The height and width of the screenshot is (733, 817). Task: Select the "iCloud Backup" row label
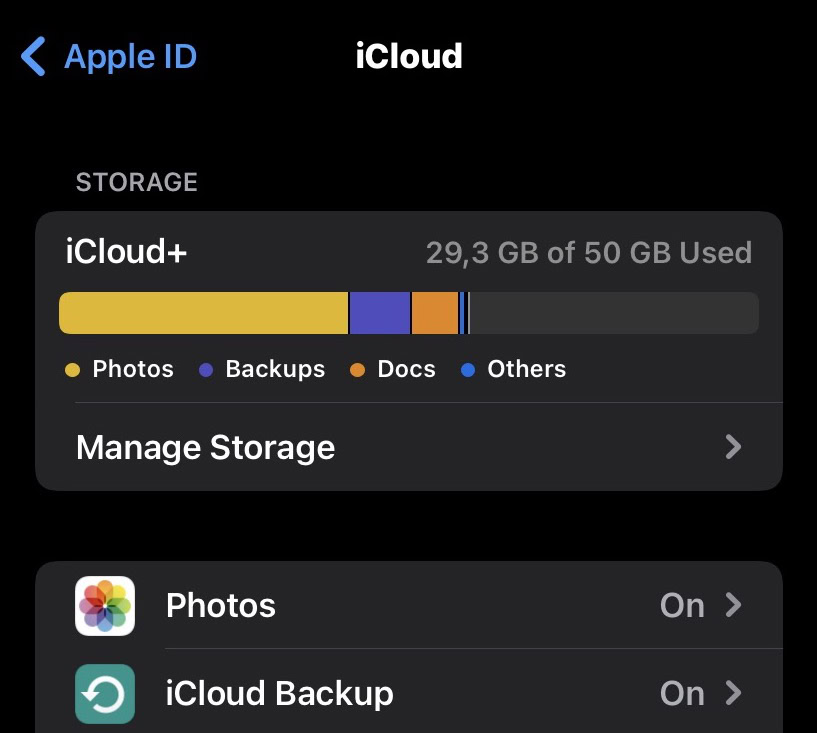(x=279, y=693)
